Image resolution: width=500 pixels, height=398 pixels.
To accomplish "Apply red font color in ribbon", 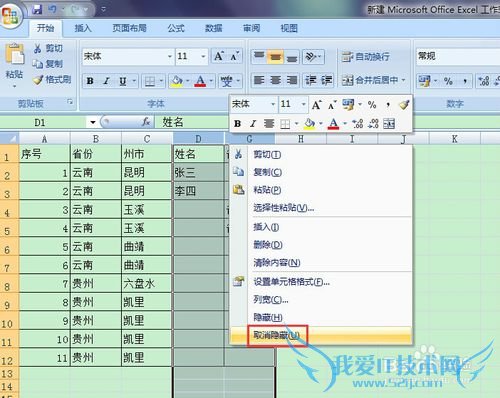I will click(200, 81).
